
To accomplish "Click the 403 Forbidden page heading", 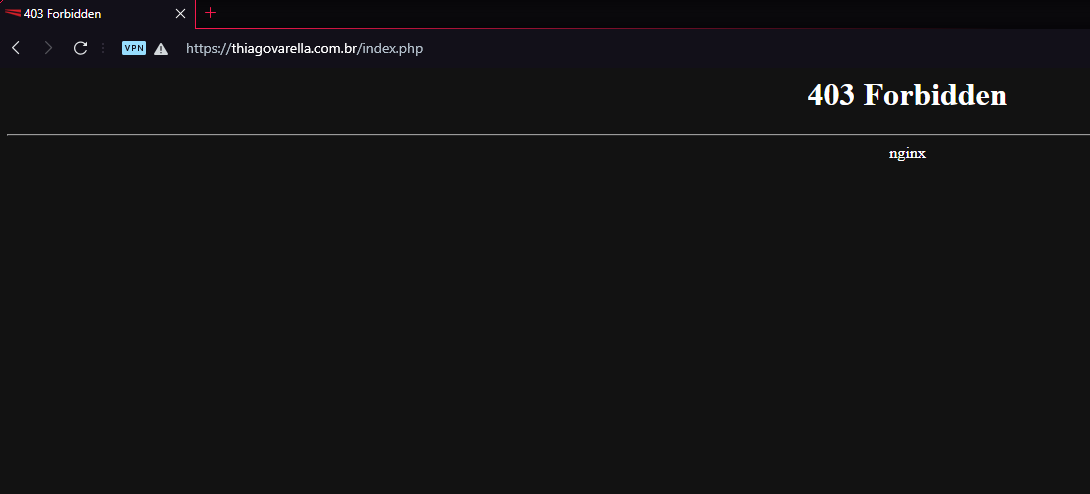I will point(906,95).
